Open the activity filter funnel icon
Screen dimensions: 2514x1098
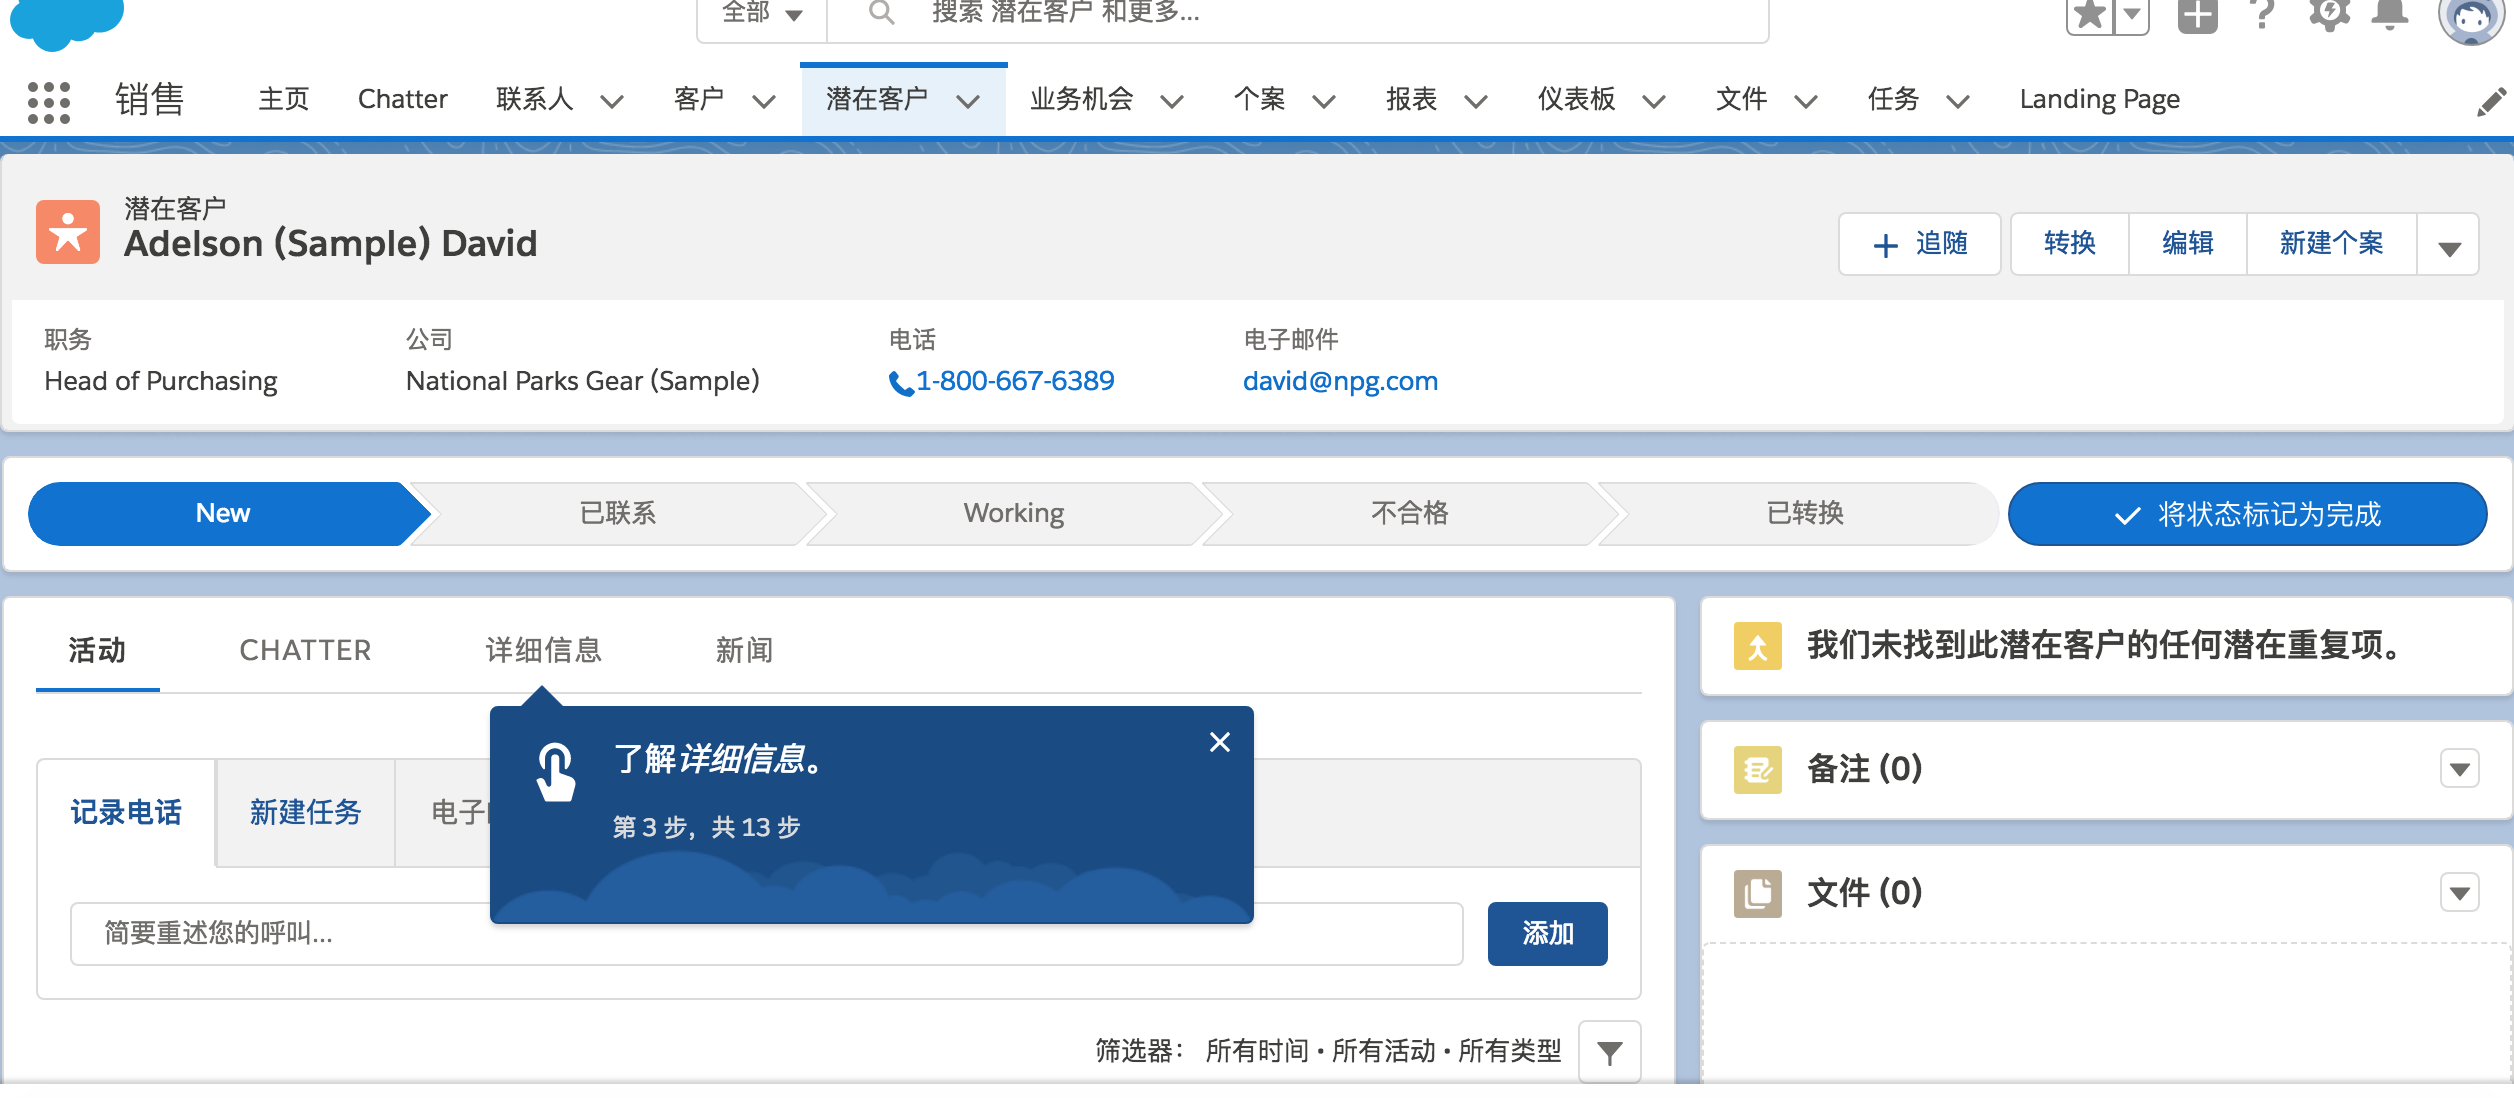(1609, 1052)
